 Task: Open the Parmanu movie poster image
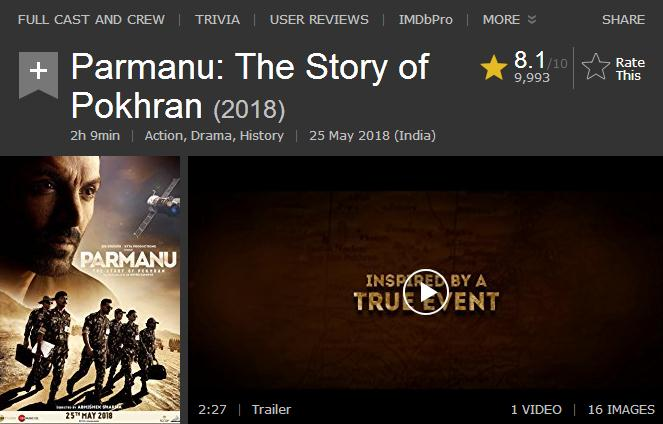click(x=90, y=290)
